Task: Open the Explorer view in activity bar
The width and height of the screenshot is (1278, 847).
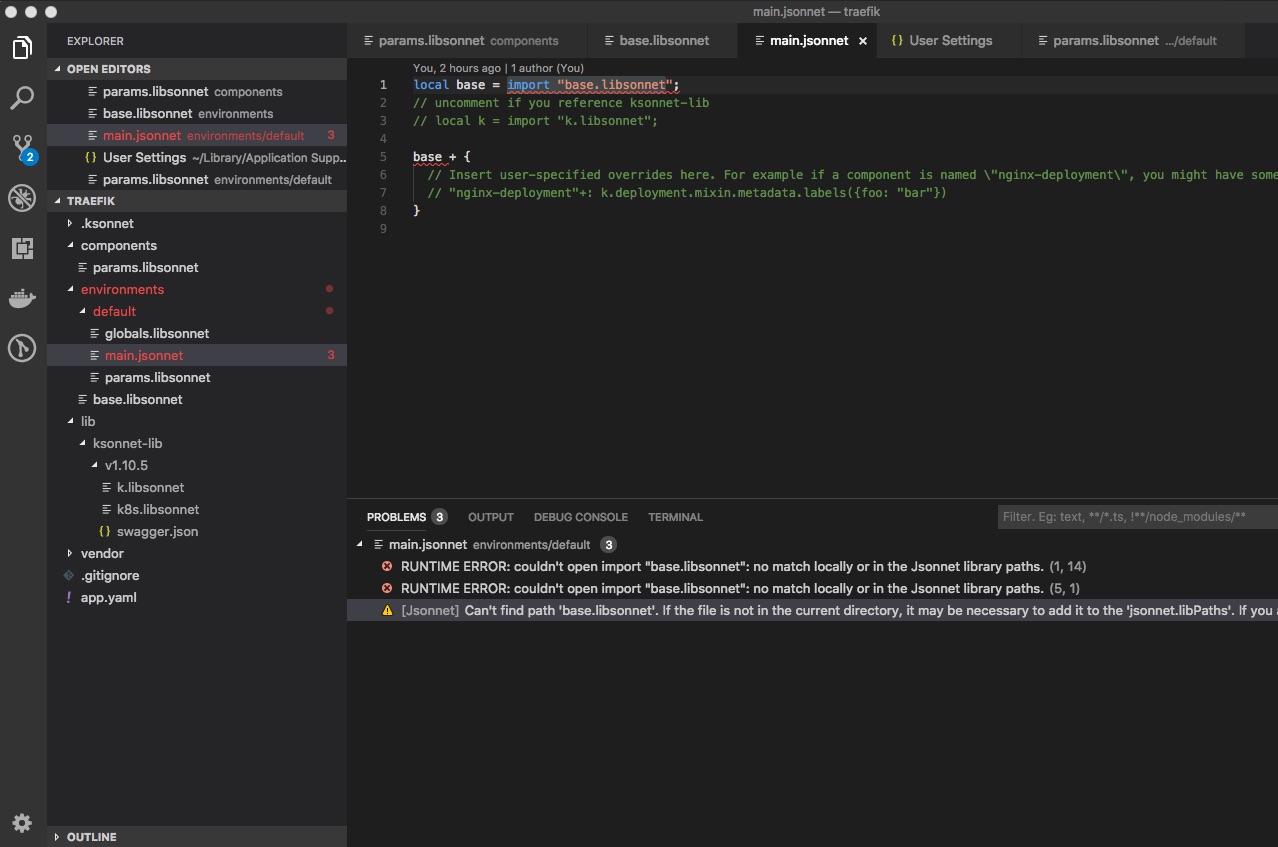Action: 22,47
